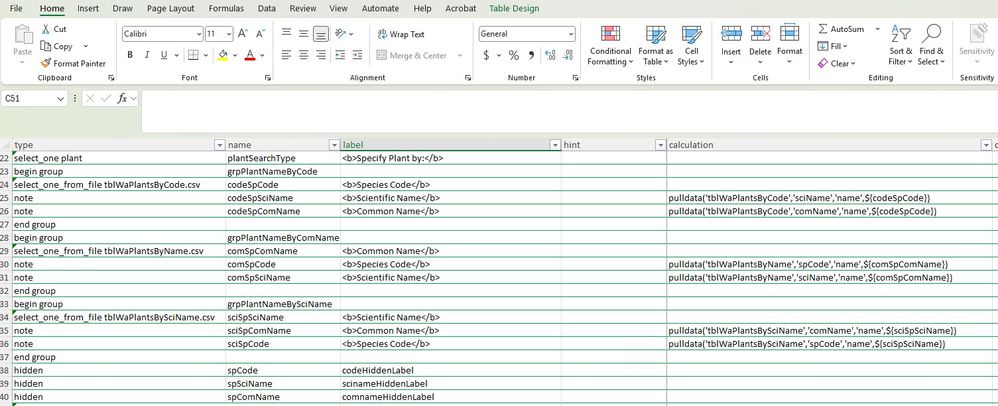The height and width of the screenshot is (406, 998).
Task: Click Insert Function fx button
Action: pos(122,99)
